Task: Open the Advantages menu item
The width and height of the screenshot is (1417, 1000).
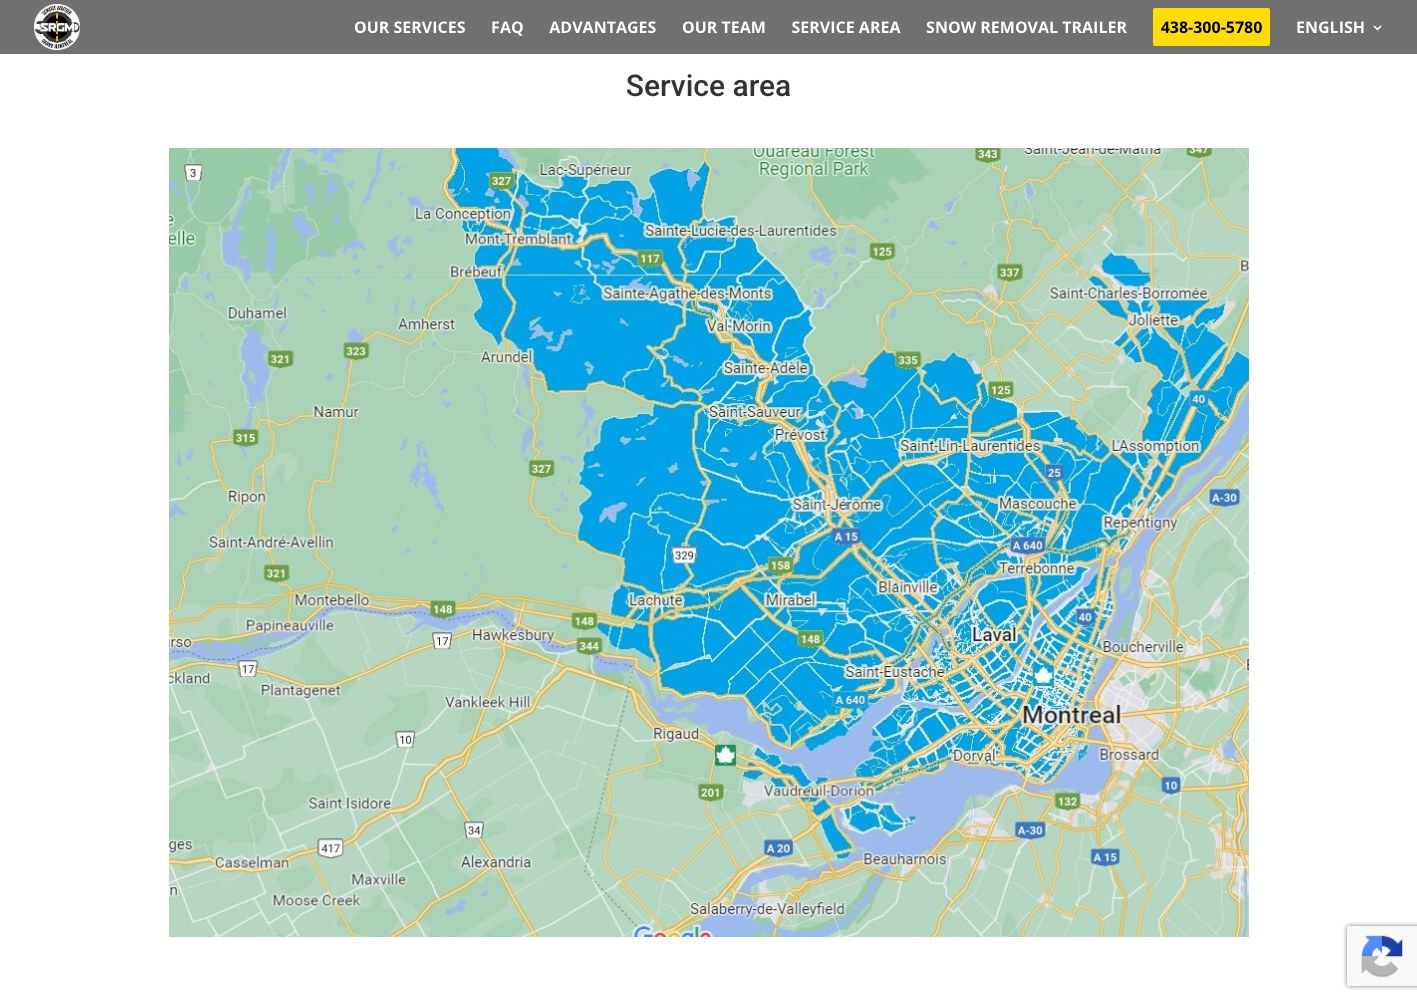Action: [x=602, y=27]
